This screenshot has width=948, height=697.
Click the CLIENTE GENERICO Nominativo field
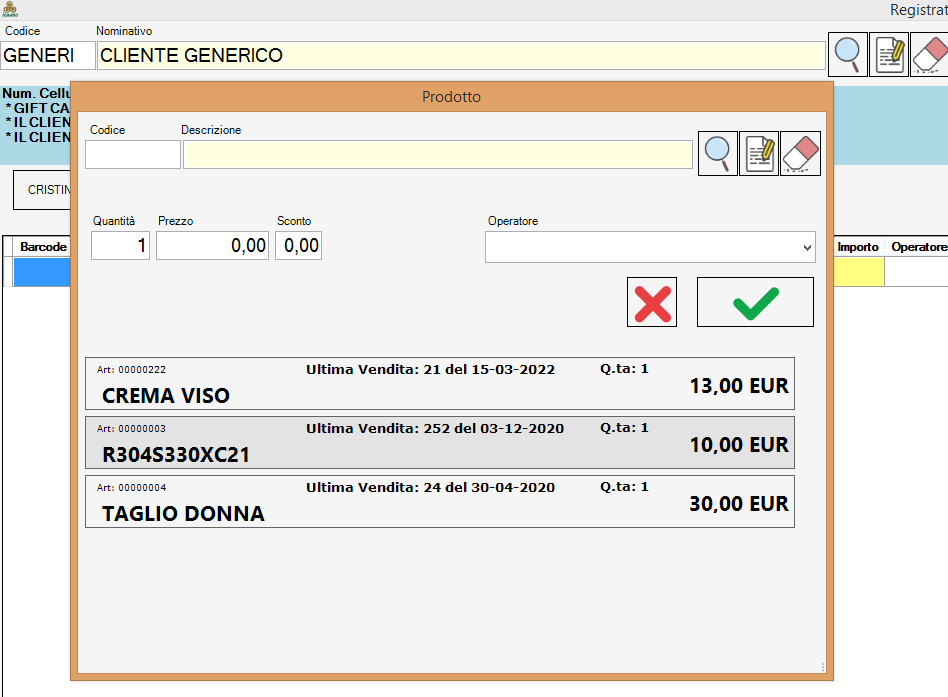point(461,56)
